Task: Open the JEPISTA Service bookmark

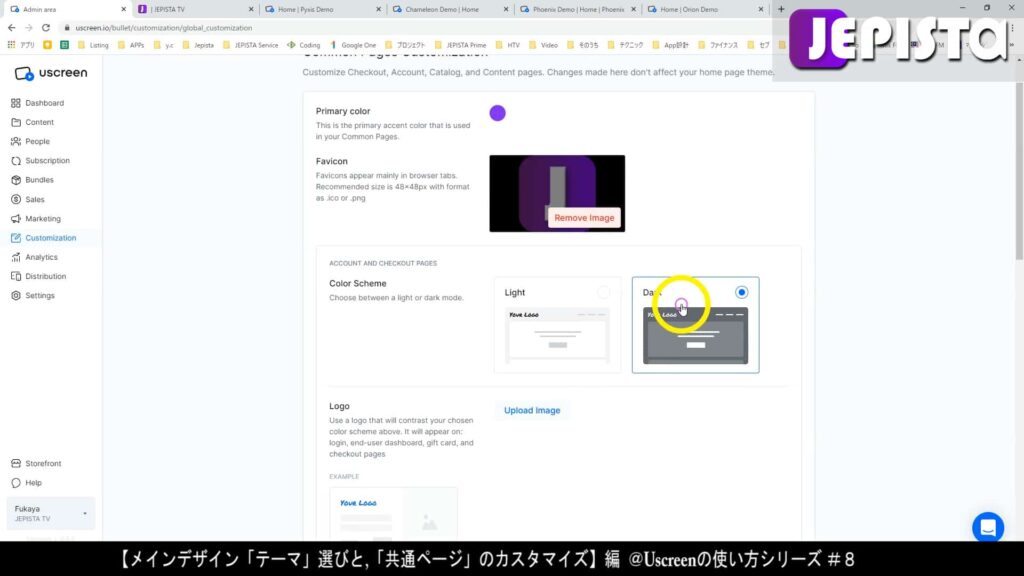Action: click(x=251, y=45)
